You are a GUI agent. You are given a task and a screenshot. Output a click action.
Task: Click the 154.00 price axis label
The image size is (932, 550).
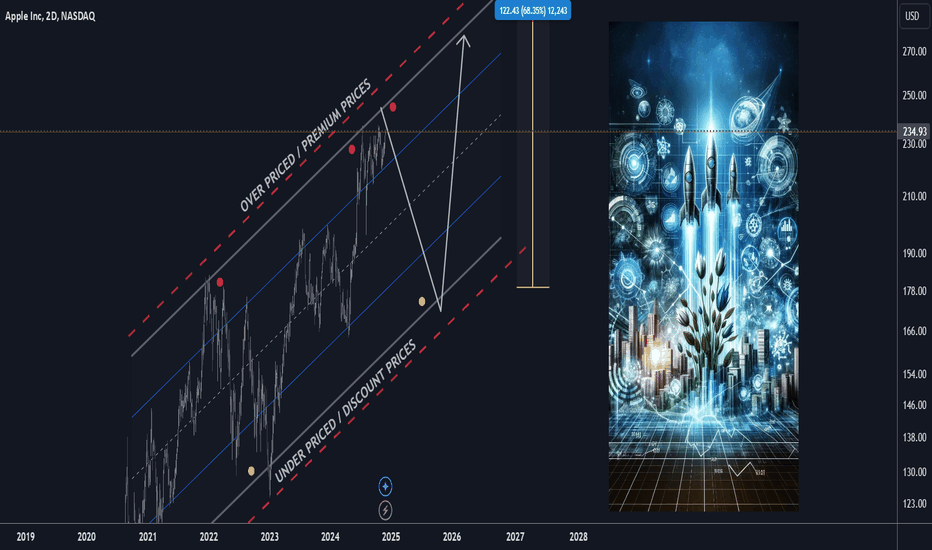tap(914, 374)
